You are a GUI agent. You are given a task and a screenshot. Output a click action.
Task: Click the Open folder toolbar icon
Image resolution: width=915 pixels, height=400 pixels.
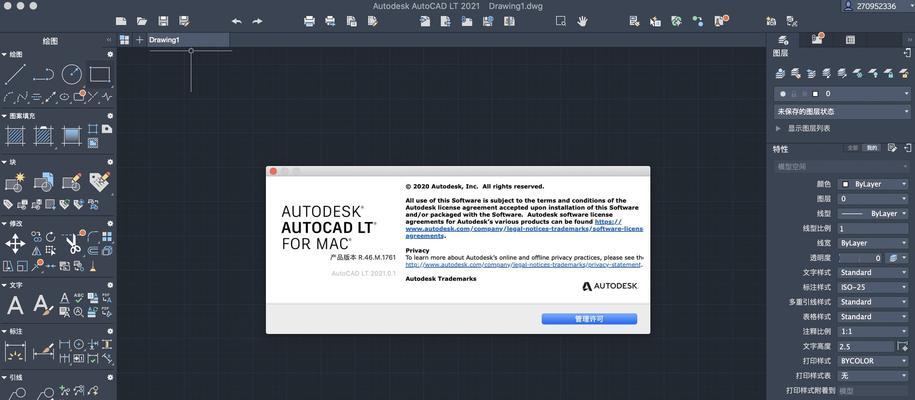pos(142,21)
